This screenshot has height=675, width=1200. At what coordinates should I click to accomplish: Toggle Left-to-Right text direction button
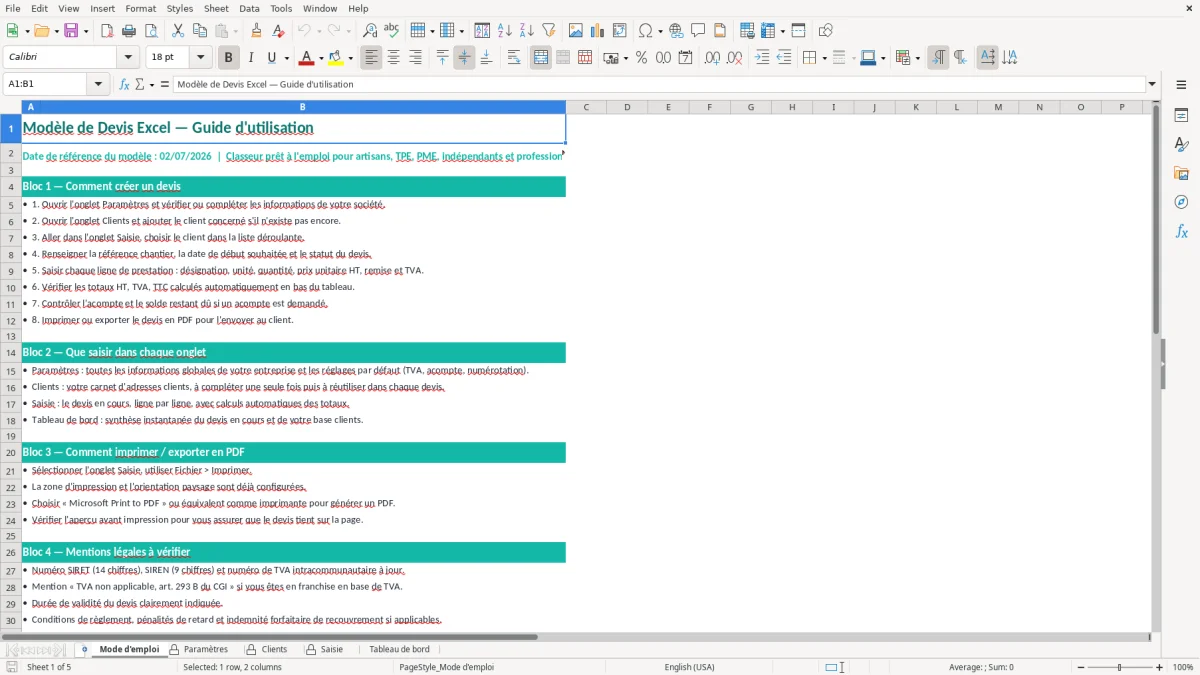pos(938,58)
